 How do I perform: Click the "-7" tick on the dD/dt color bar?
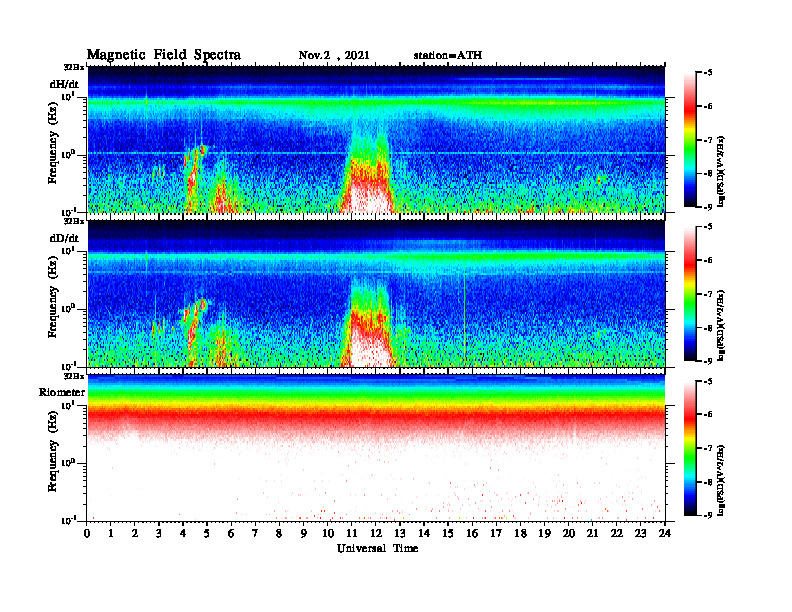click(x=708, y=294)
